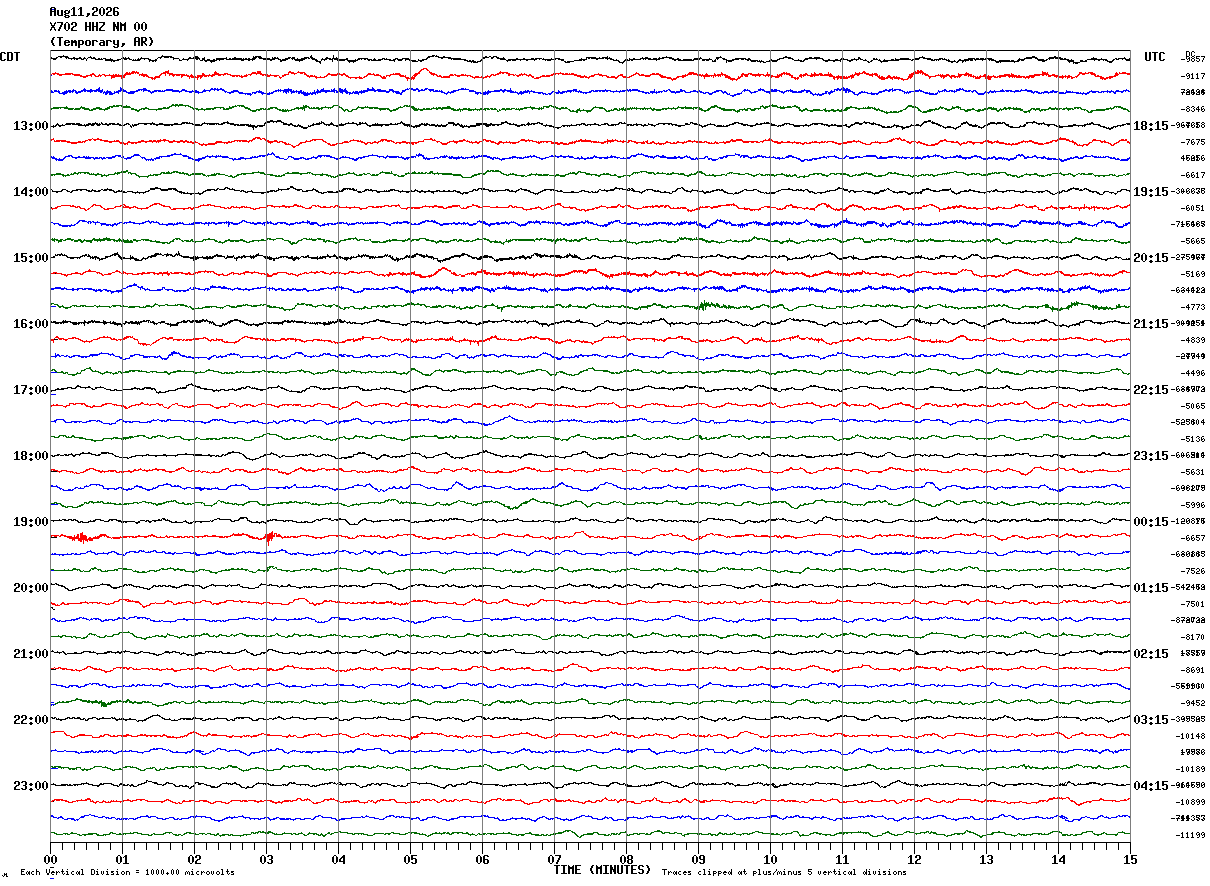Click the 04:15 UTC time label
This screenshot has width=1210, height=886.
(1150, 786)
